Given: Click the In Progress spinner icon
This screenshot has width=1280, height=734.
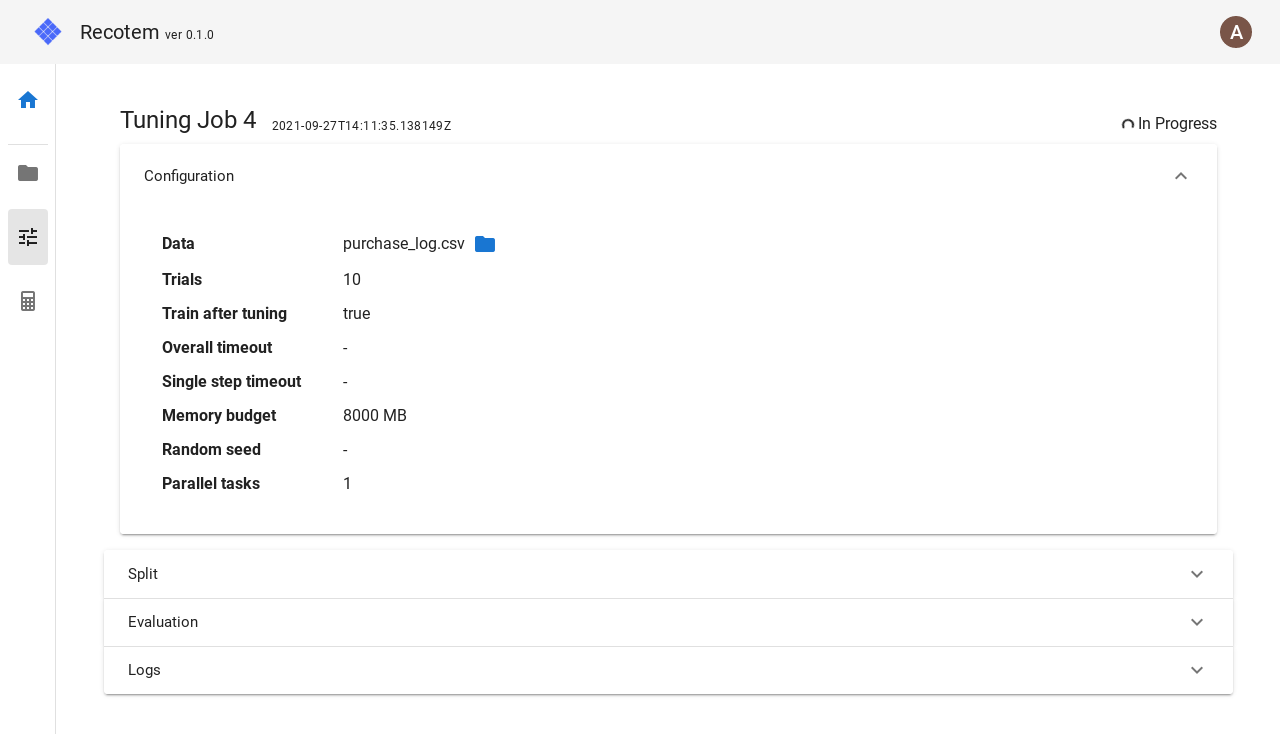Looking at the screenshot, I should click(x=1128, y=124).
